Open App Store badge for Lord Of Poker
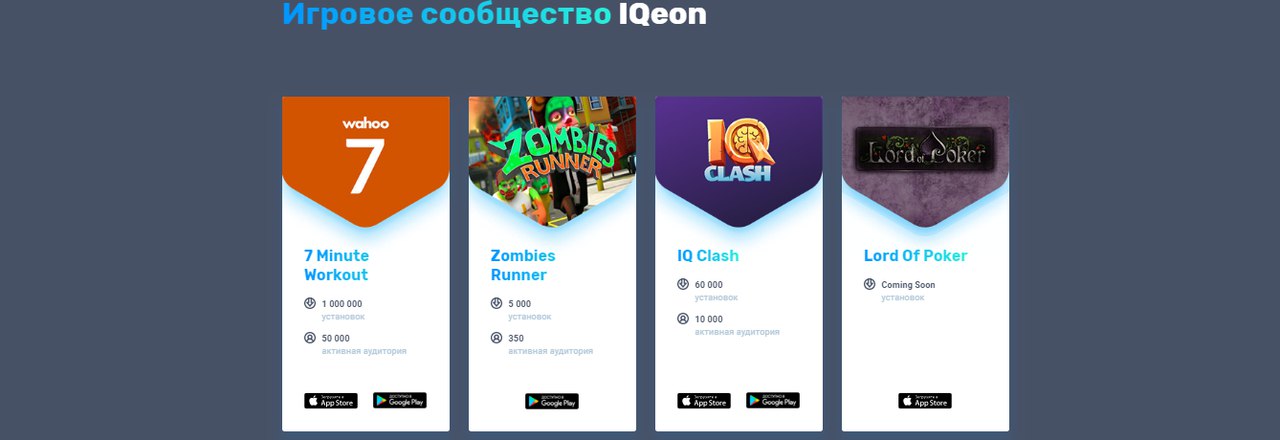 pos(925,401)
